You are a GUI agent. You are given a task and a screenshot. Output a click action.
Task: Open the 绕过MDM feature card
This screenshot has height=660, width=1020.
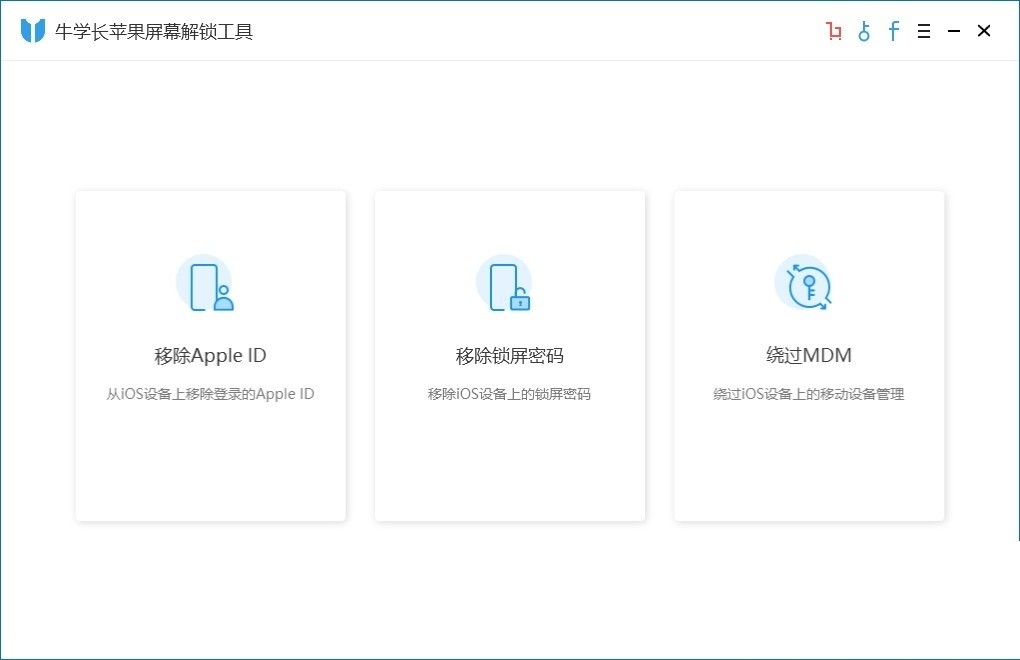click(x=808, y=355)
